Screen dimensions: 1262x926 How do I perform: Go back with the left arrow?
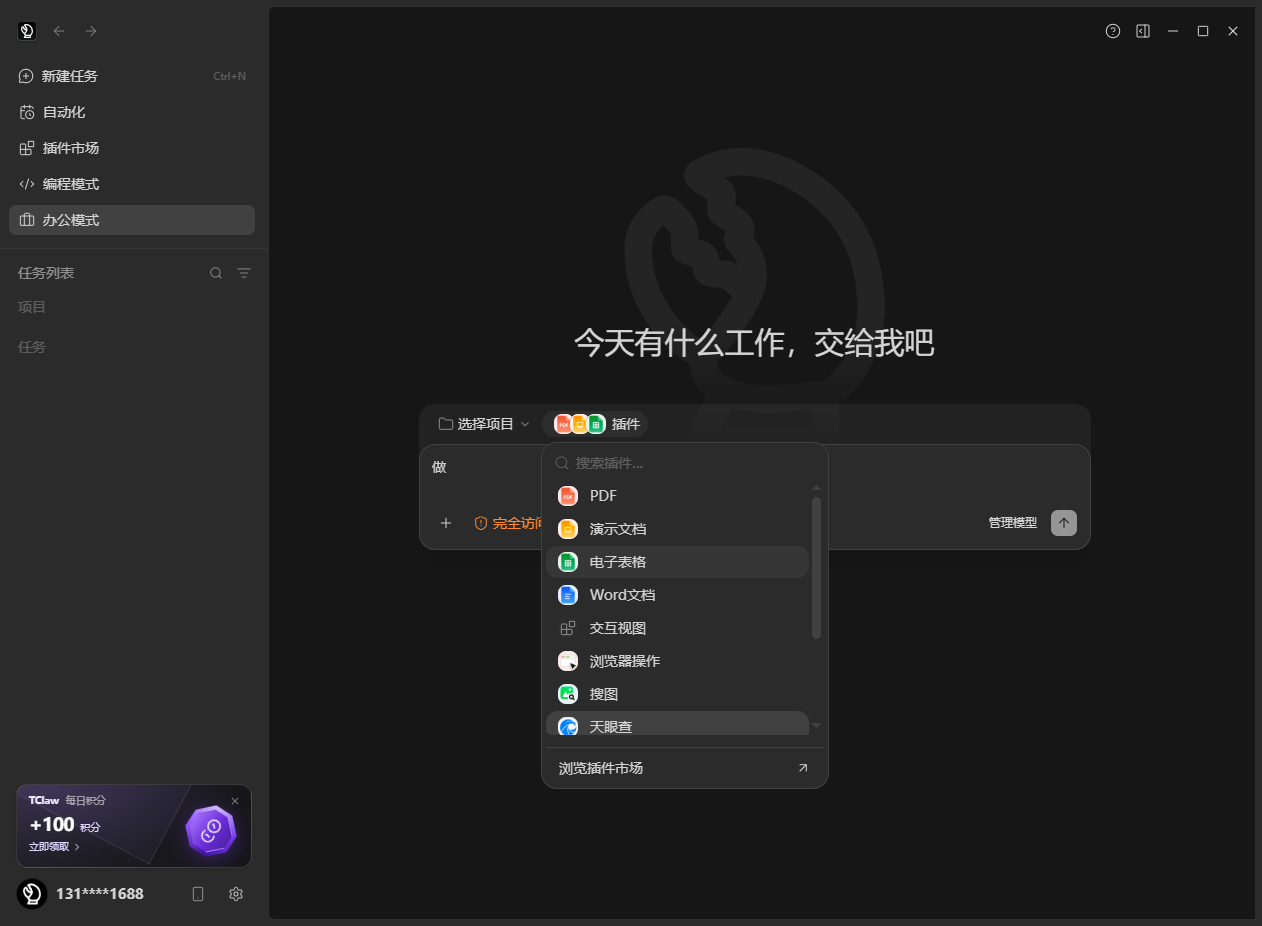click(59, 31)
